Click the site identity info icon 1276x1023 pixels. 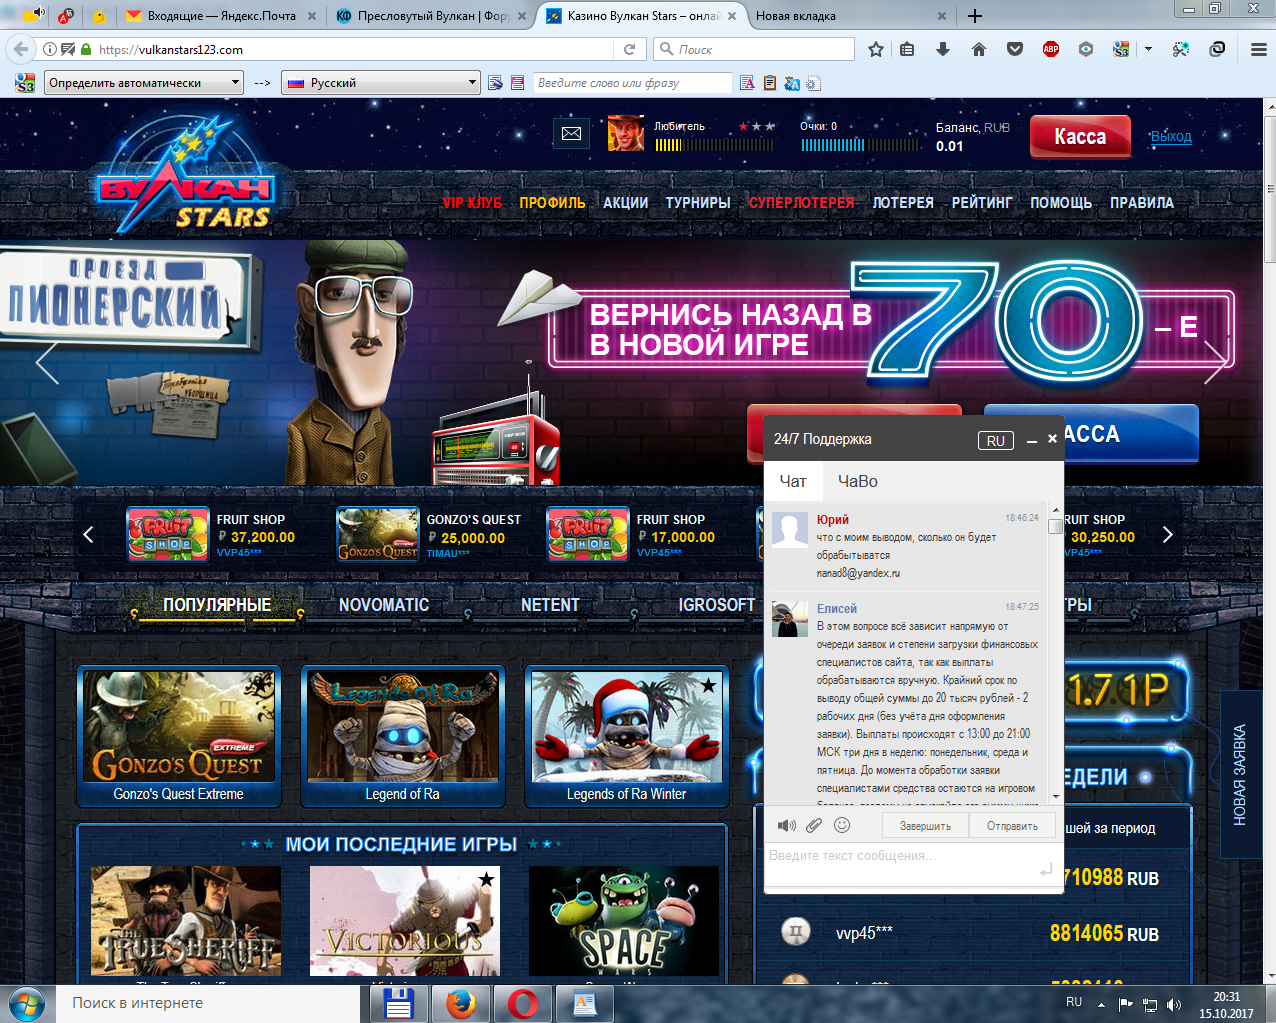click(50, 49)
